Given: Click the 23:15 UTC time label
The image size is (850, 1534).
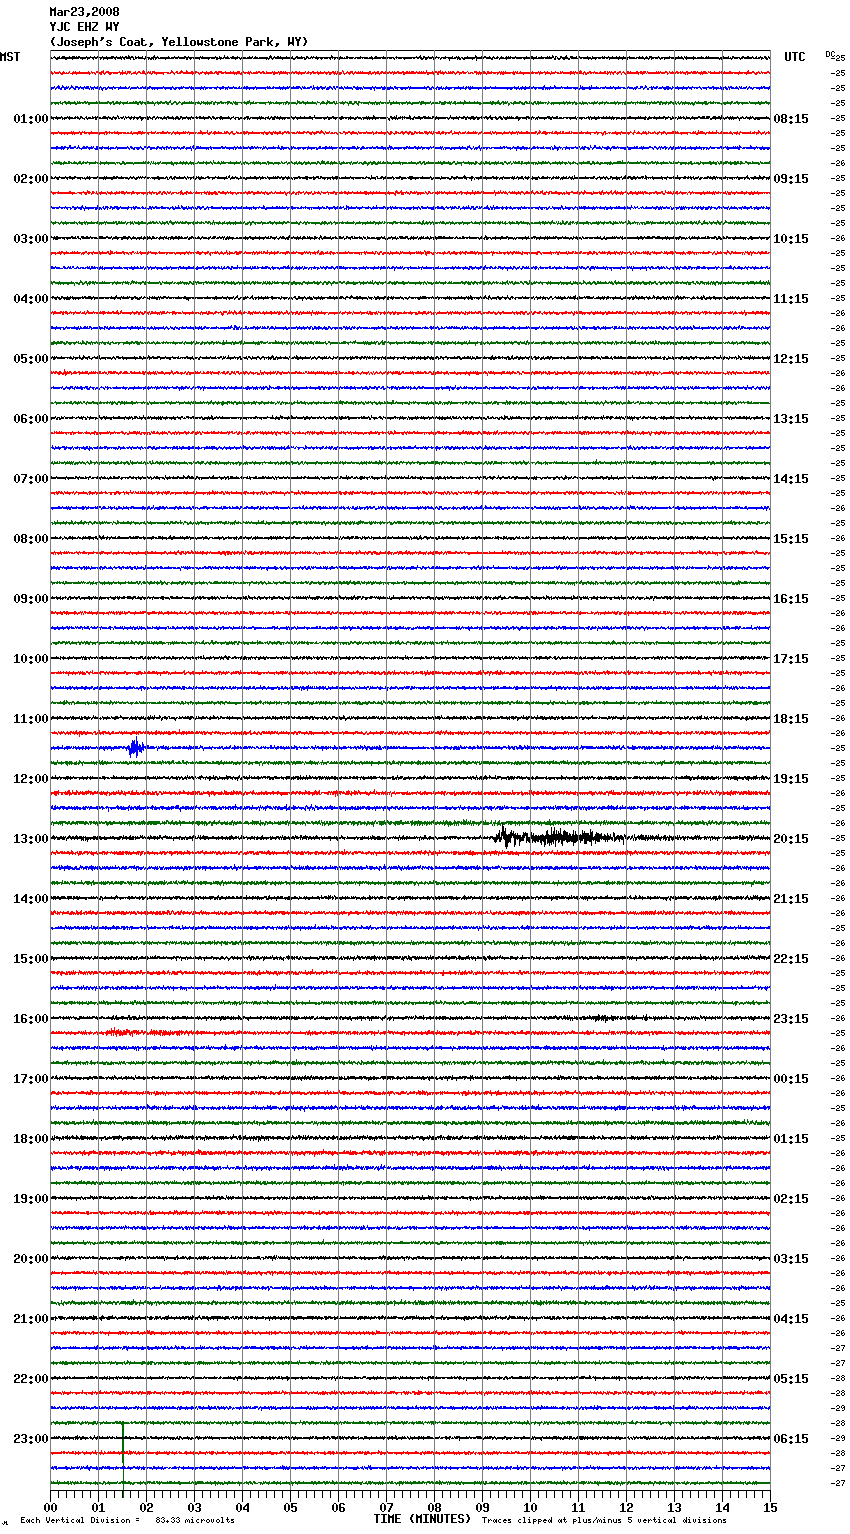Looking at the screenshot, I should coord(791,1019).
